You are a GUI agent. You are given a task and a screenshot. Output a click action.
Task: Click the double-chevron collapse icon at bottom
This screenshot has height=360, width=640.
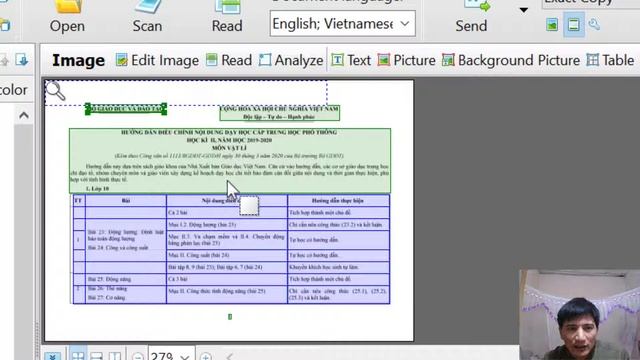53,356
